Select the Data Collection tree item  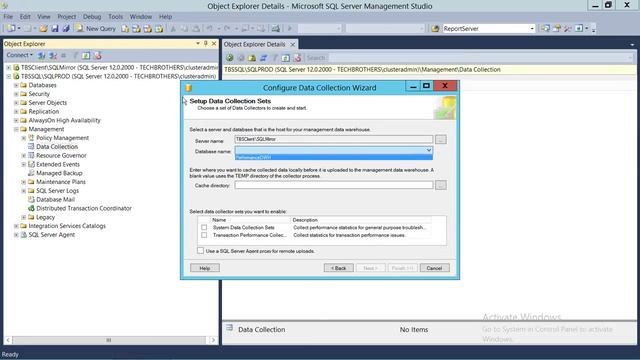(x=57, y=147)
